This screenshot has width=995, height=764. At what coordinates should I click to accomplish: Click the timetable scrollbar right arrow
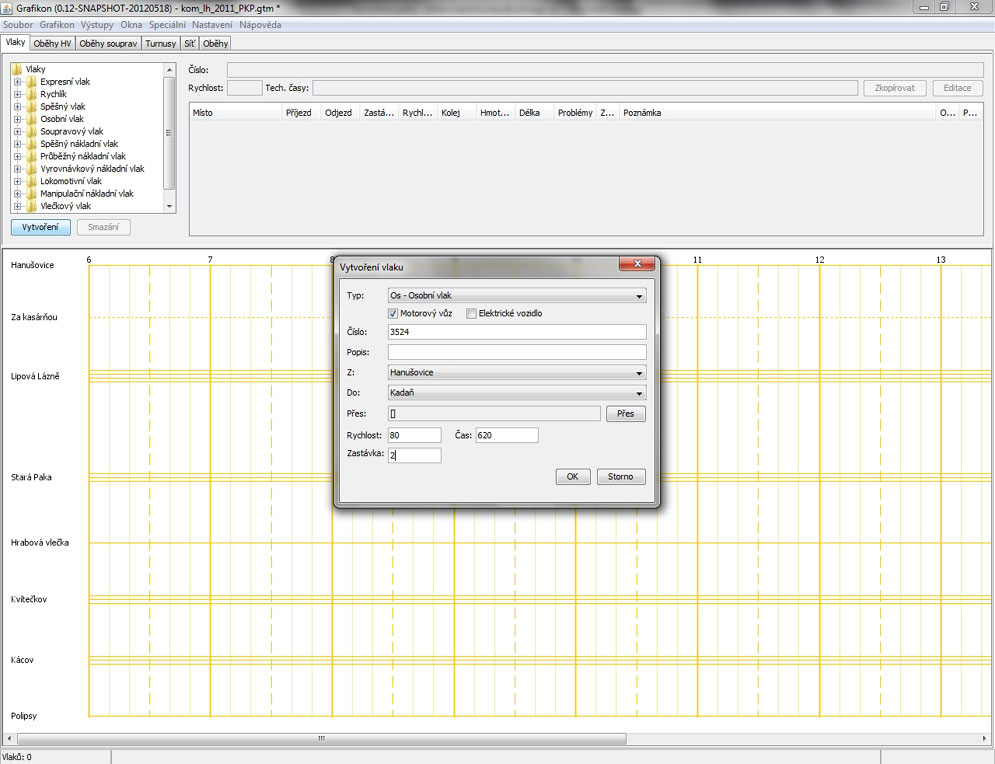985,739
